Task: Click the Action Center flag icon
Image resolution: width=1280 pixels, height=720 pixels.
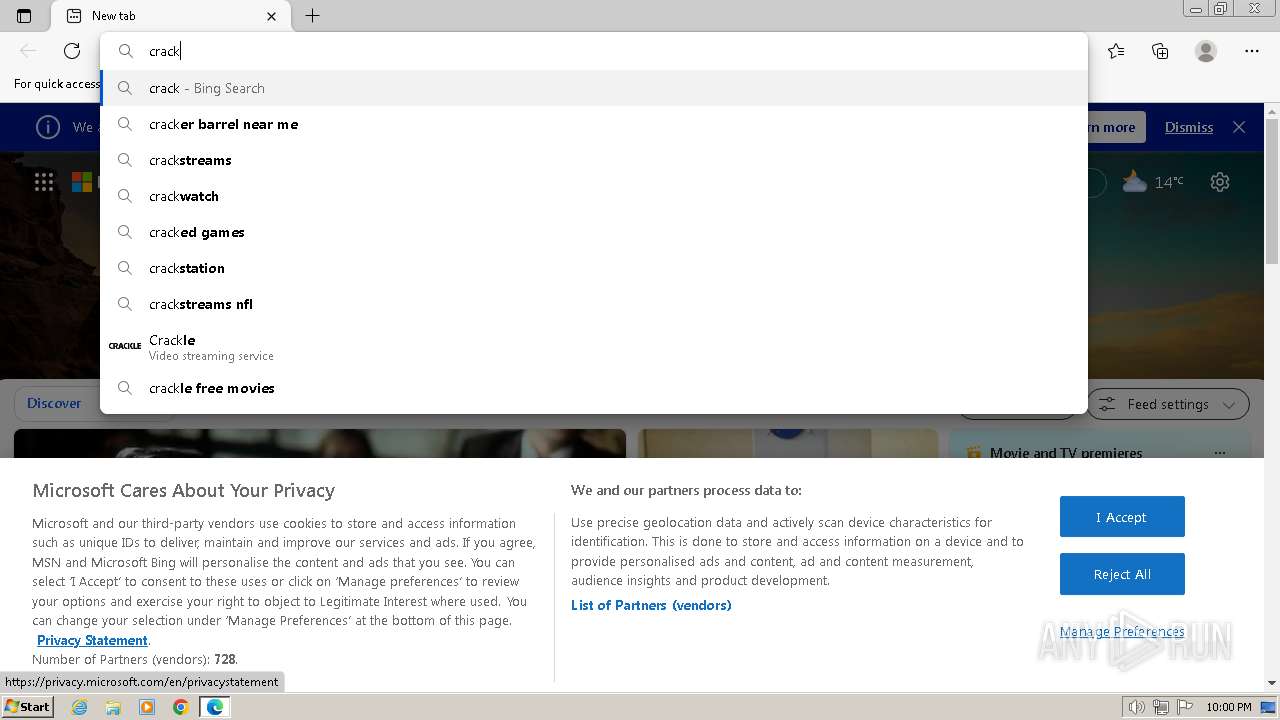Action: coord(1183,707)
